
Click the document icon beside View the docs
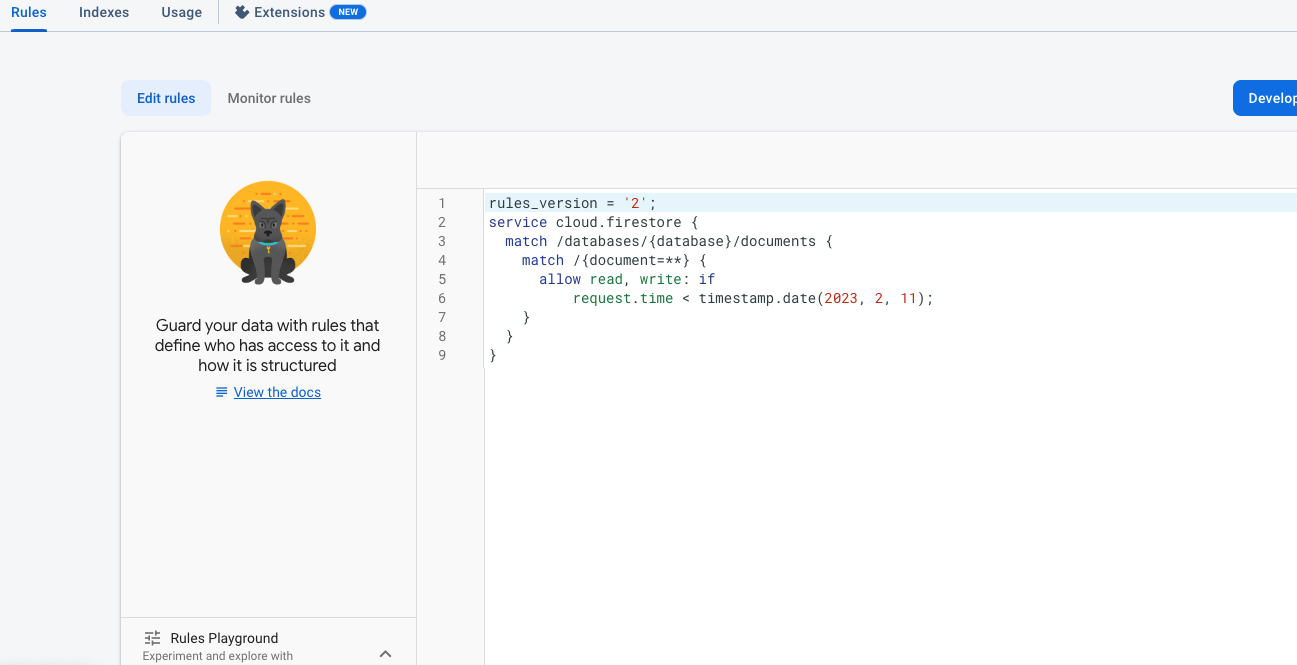tap(222, 393)
